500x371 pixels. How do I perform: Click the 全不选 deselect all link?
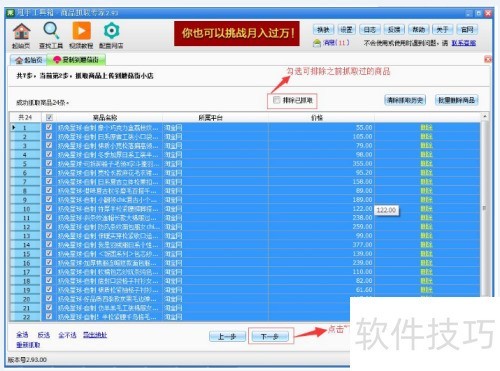point(67,335)
